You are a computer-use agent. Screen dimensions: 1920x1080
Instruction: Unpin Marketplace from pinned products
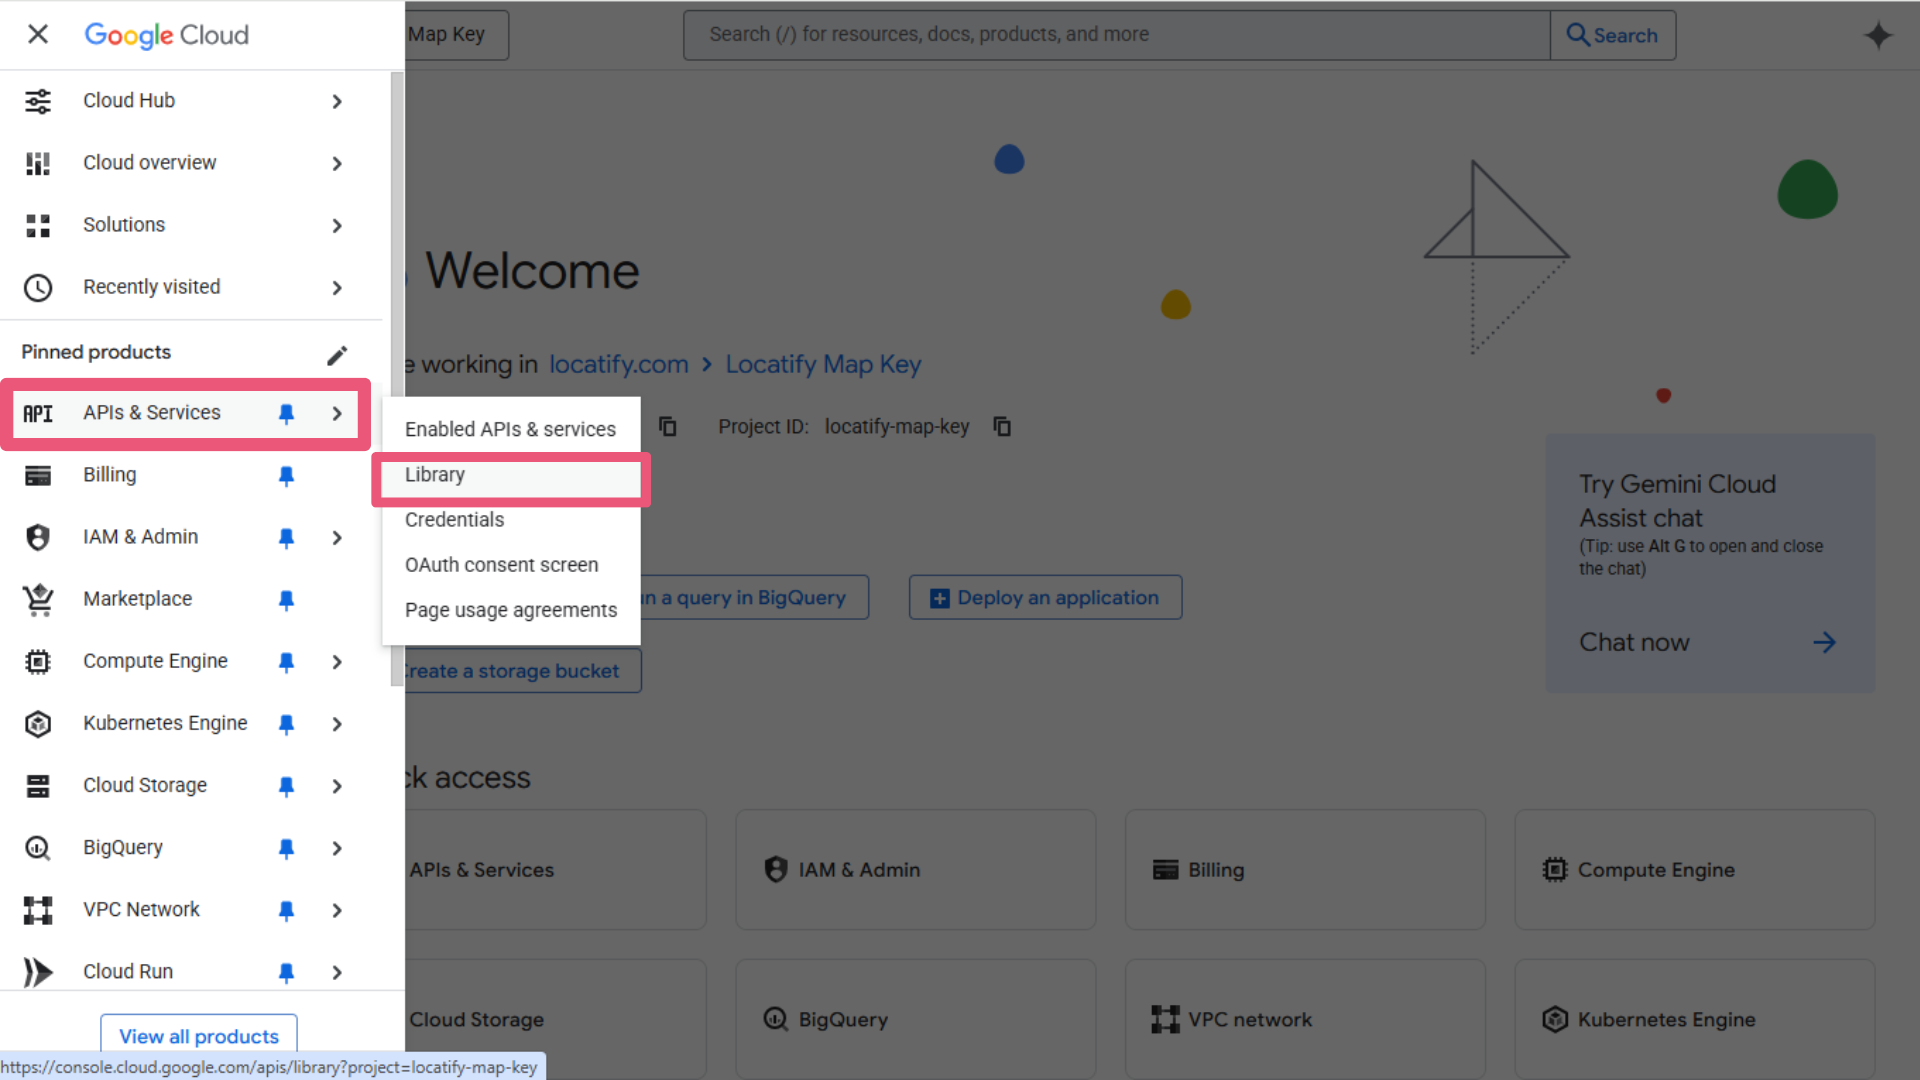[x=286, y=600]
